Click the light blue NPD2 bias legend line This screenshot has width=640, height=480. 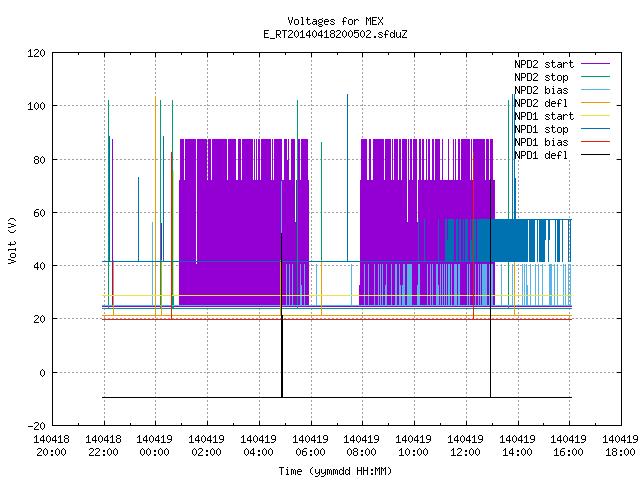click(596, 90)
